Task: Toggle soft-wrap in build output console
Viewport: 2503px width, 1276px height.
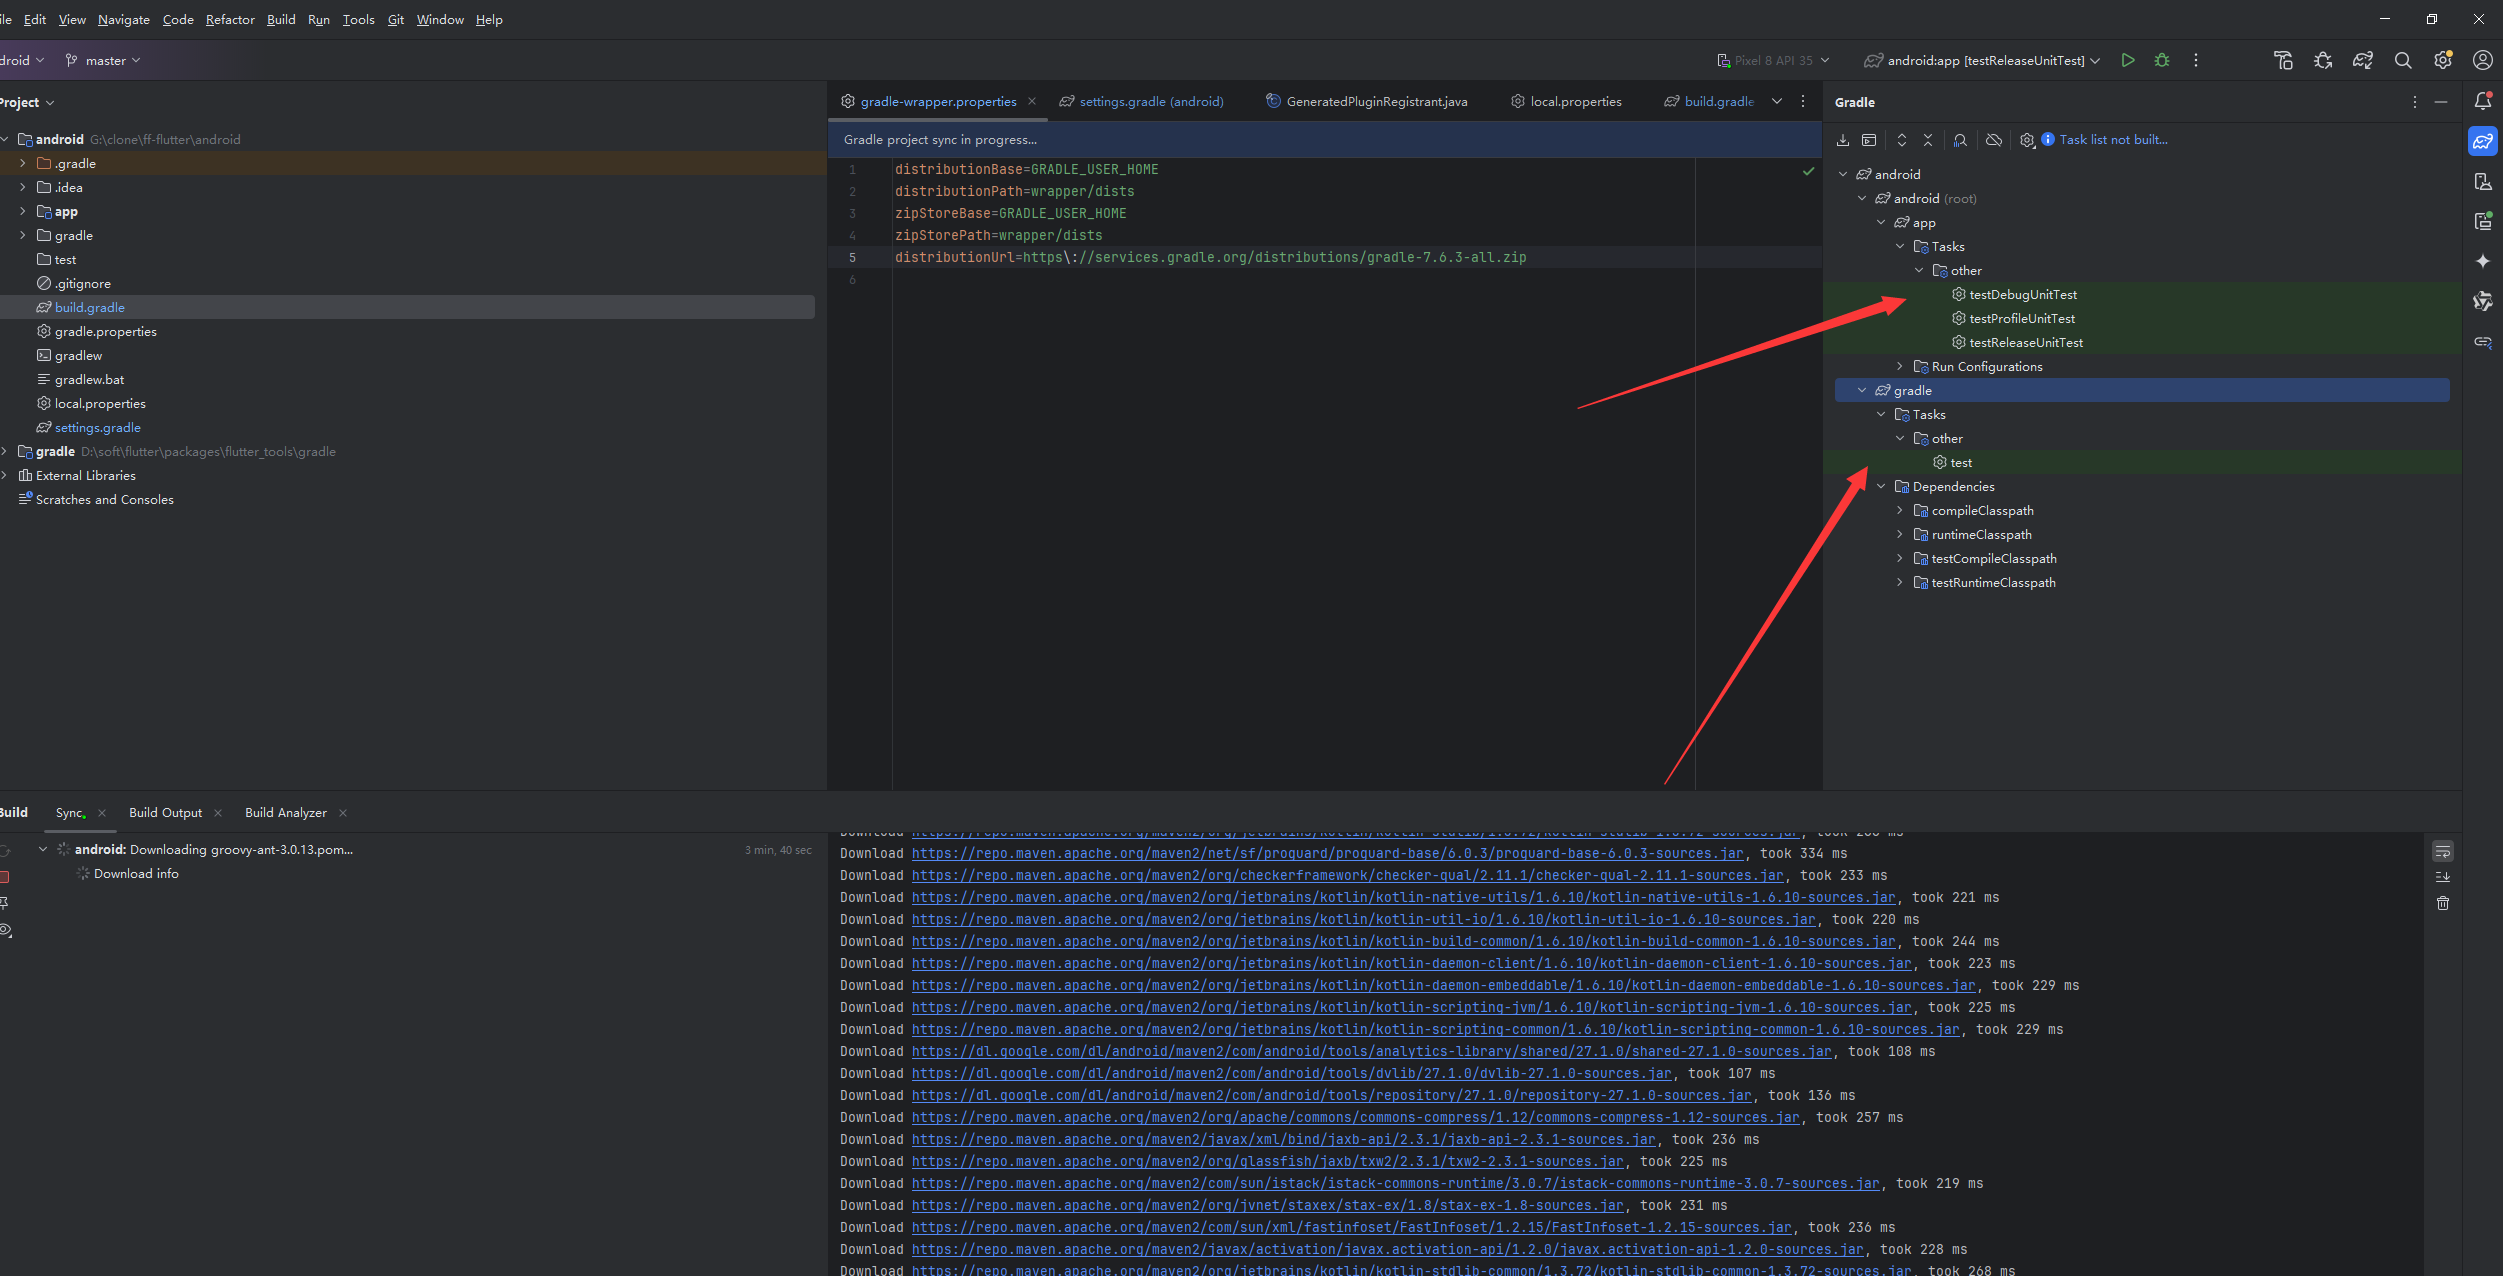Action: point(2442,852)
